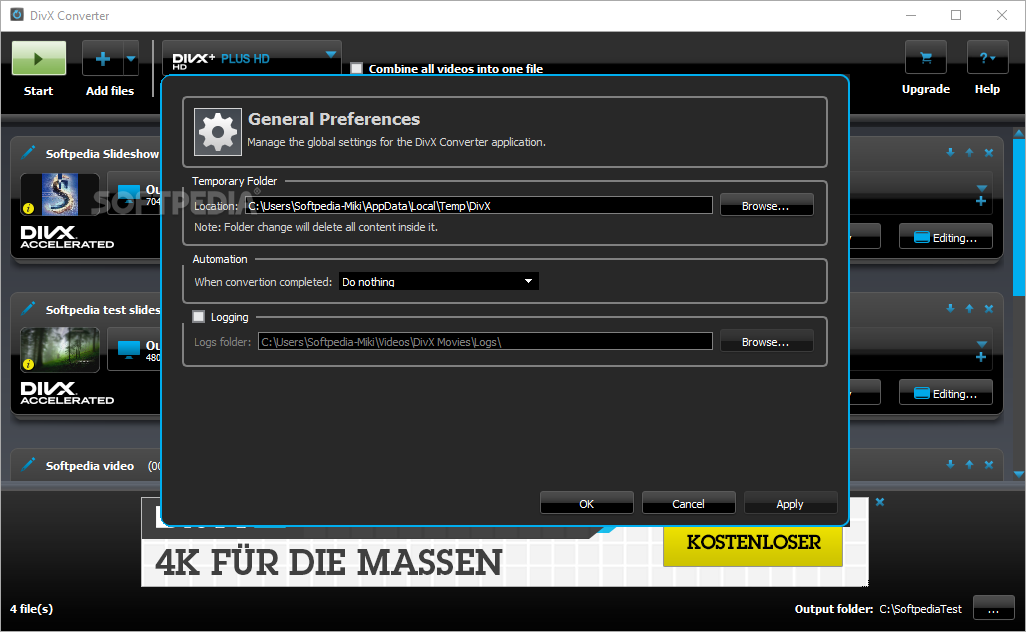Image resolution: width=1026 pixels, height=632 pixels.
Task: Start conversion with the green play button
Action: tap(39, 58)
